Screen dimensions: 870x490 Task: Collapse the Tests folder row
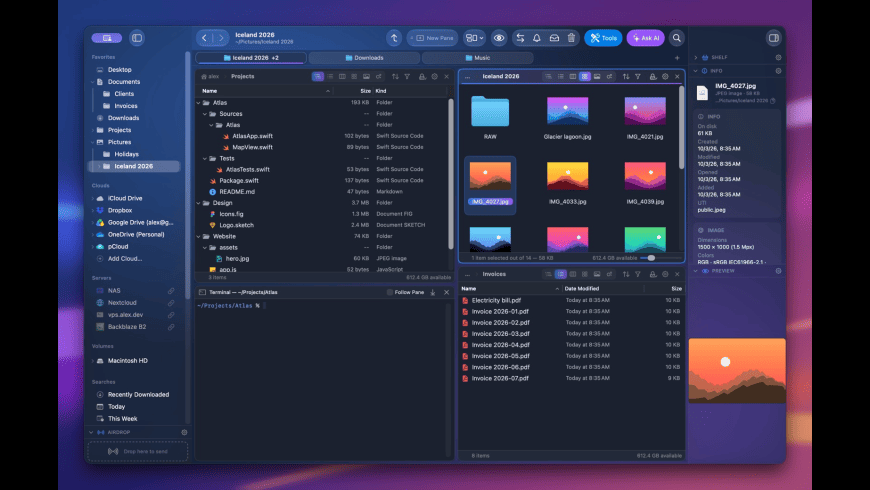pos(205,158)
